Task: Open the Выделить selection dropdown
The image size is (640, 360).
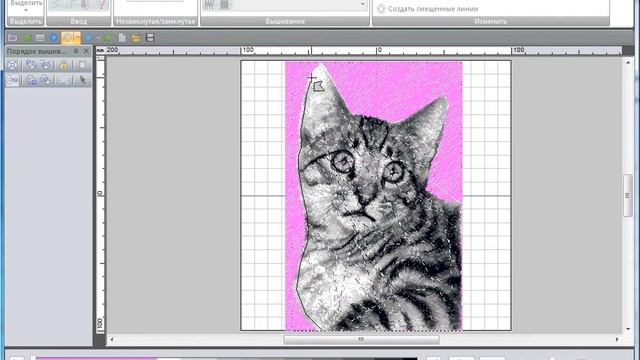Action: (26, 6)
